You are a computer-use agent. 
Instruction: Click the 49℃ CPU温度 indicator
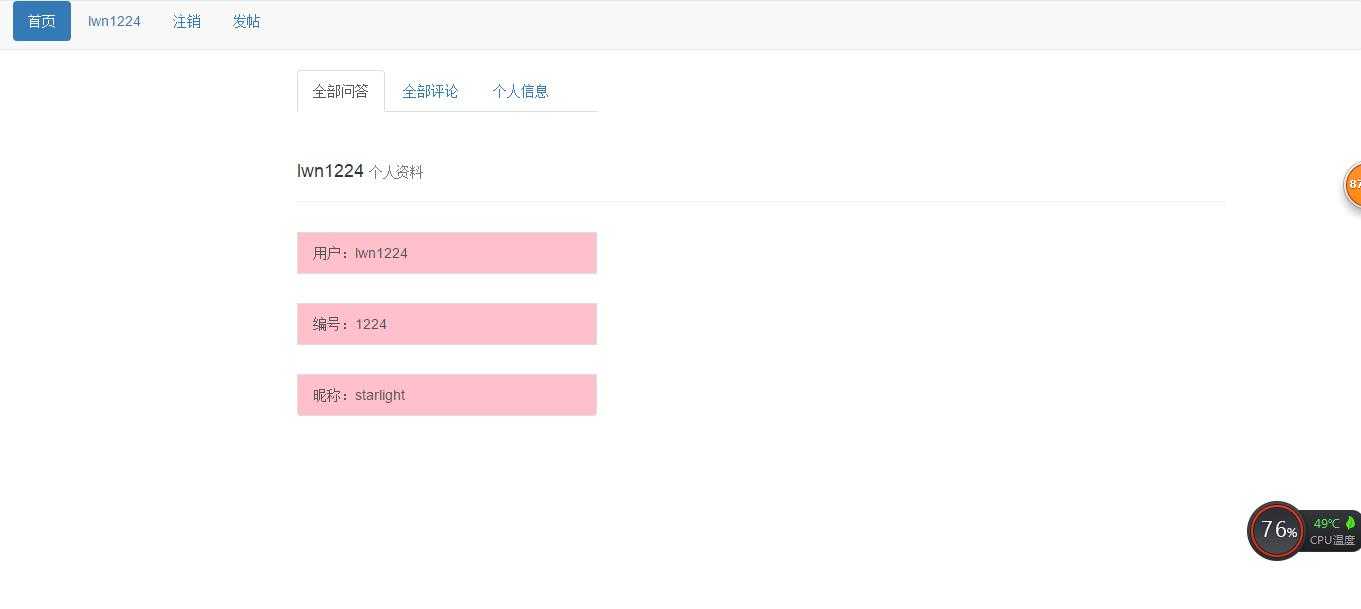(1332, 531)
